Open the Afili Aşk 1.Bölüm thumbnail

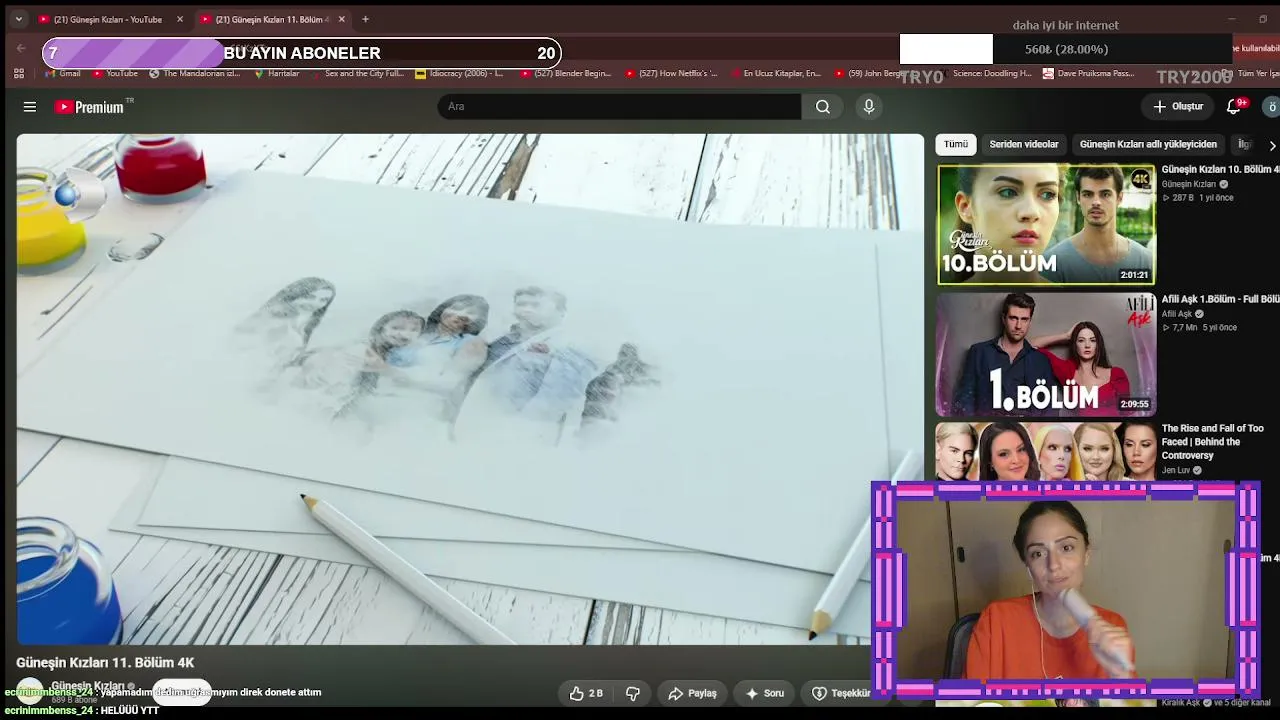point(1046,354)
